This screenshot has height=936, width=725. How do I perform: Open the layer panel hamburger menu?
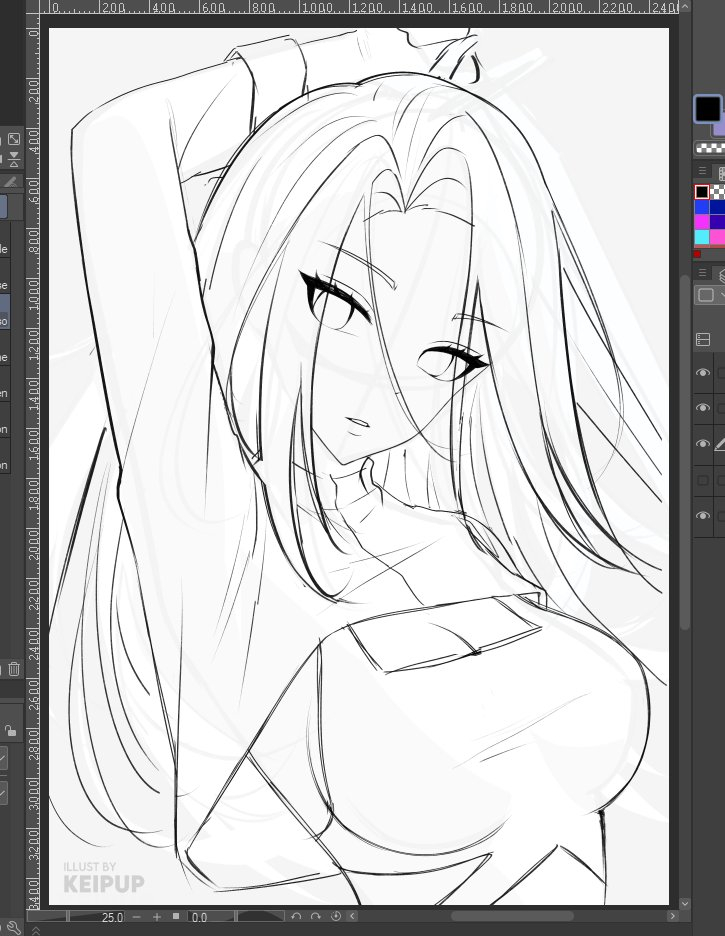coord(702,273)
